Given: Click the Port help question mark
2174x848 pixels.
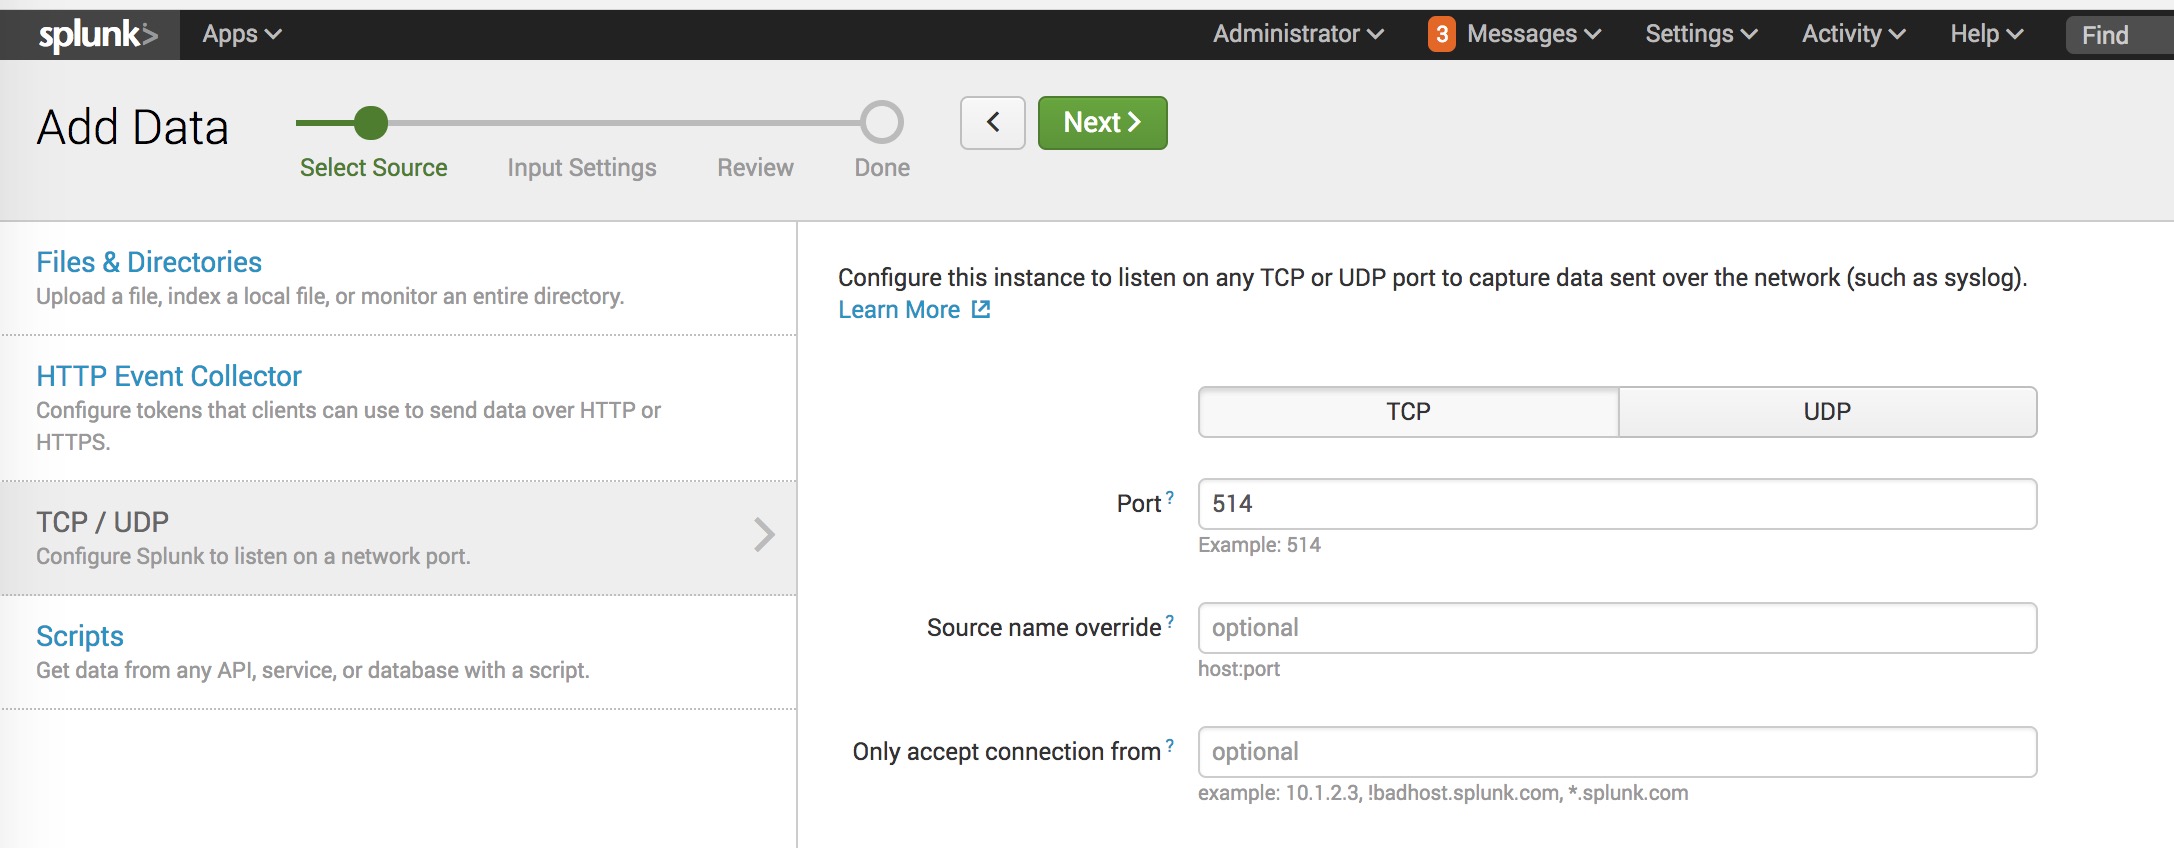Looking at the screenshot, I should [1170, 497].
